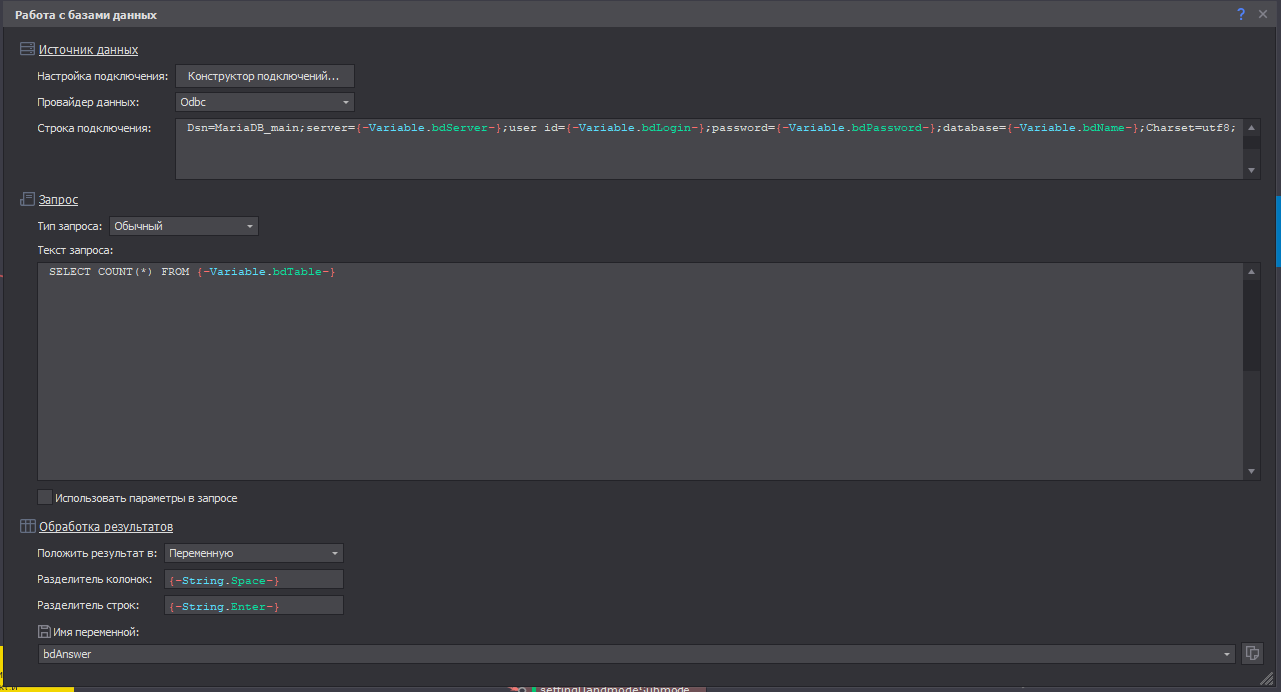Close the database dialog window

click(x=1263, y=14)
